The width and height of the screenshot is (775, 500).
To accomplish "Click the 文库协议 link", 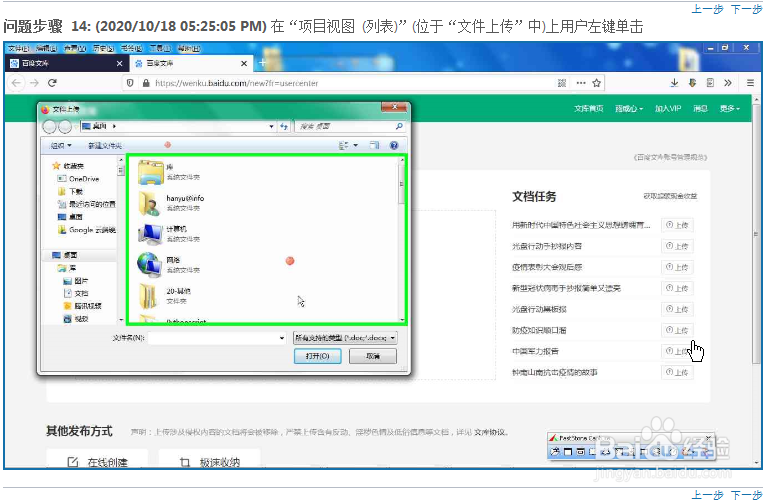I will [489, 432].
